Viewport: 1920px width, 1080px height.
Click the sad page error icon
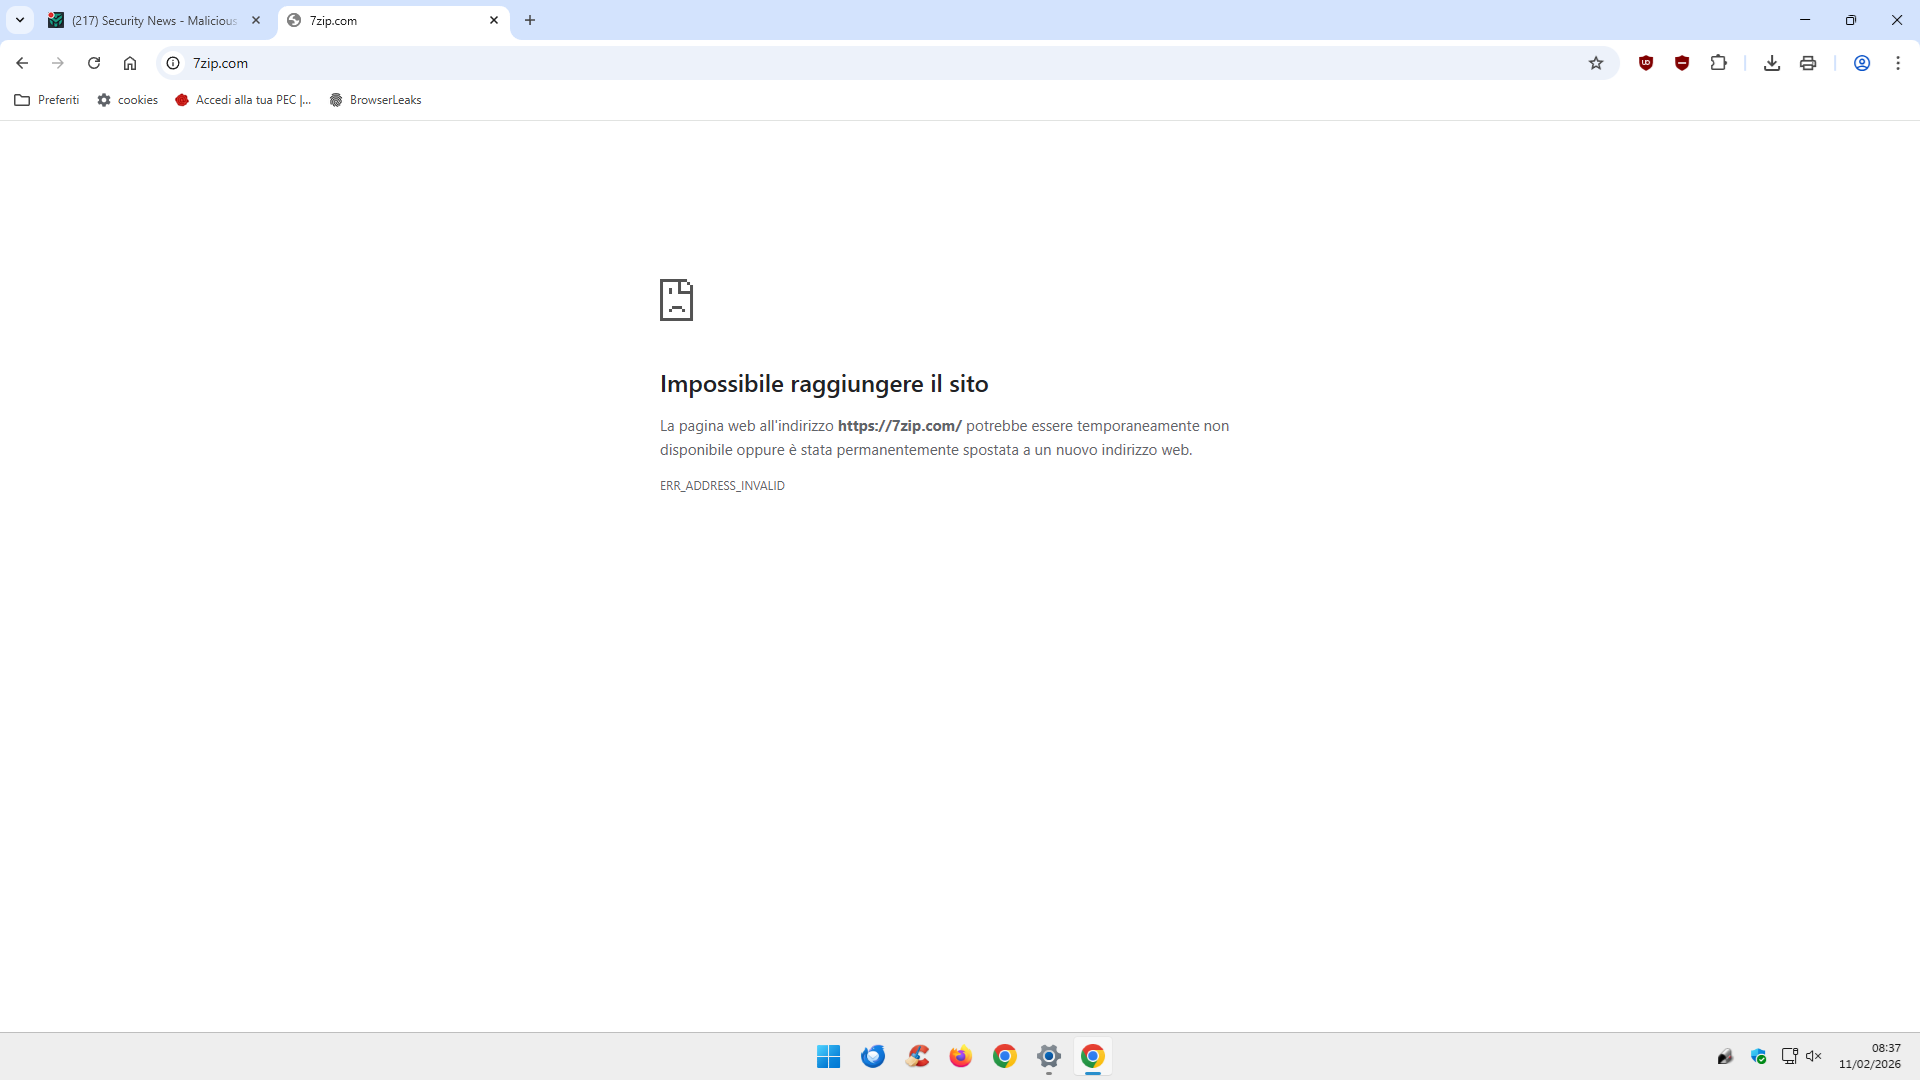(676, 300)
